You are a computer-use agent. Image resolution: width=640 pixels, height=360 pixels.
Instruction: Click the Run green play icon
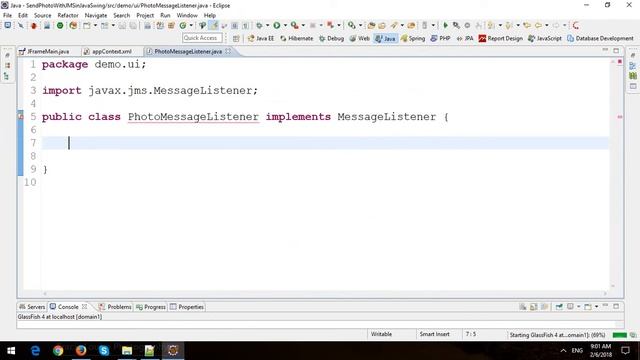point(277,25)
